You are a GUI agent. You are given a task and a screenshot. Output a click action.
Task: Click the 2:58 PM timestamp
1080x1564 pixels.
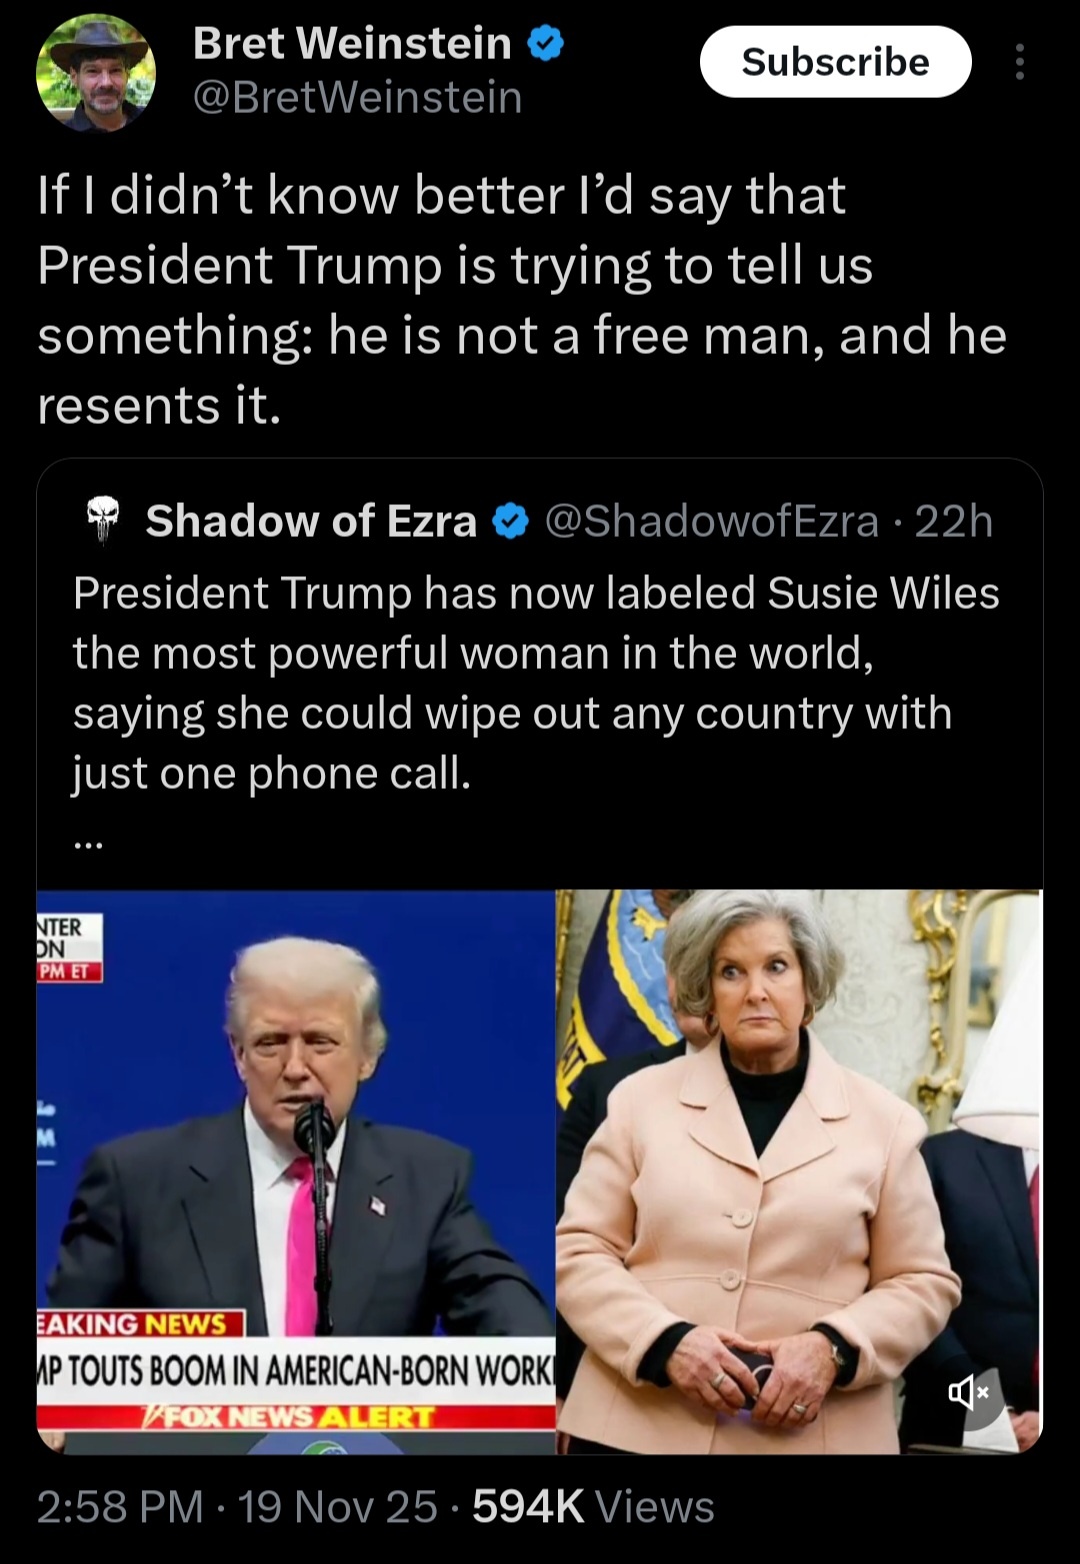pyautogui.click(x=120, y=1506)
